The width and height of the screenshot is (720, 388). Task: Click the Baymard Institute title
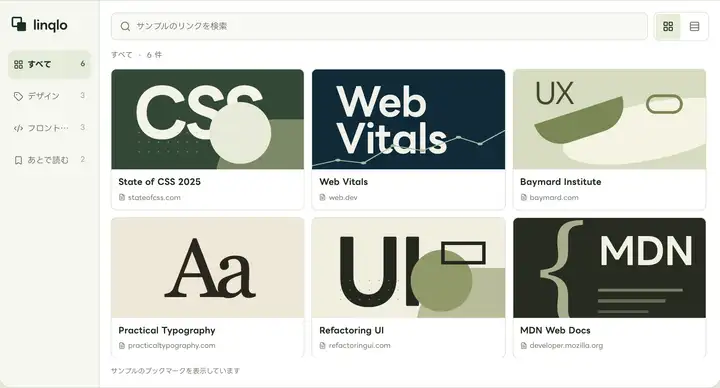point(561,182)
